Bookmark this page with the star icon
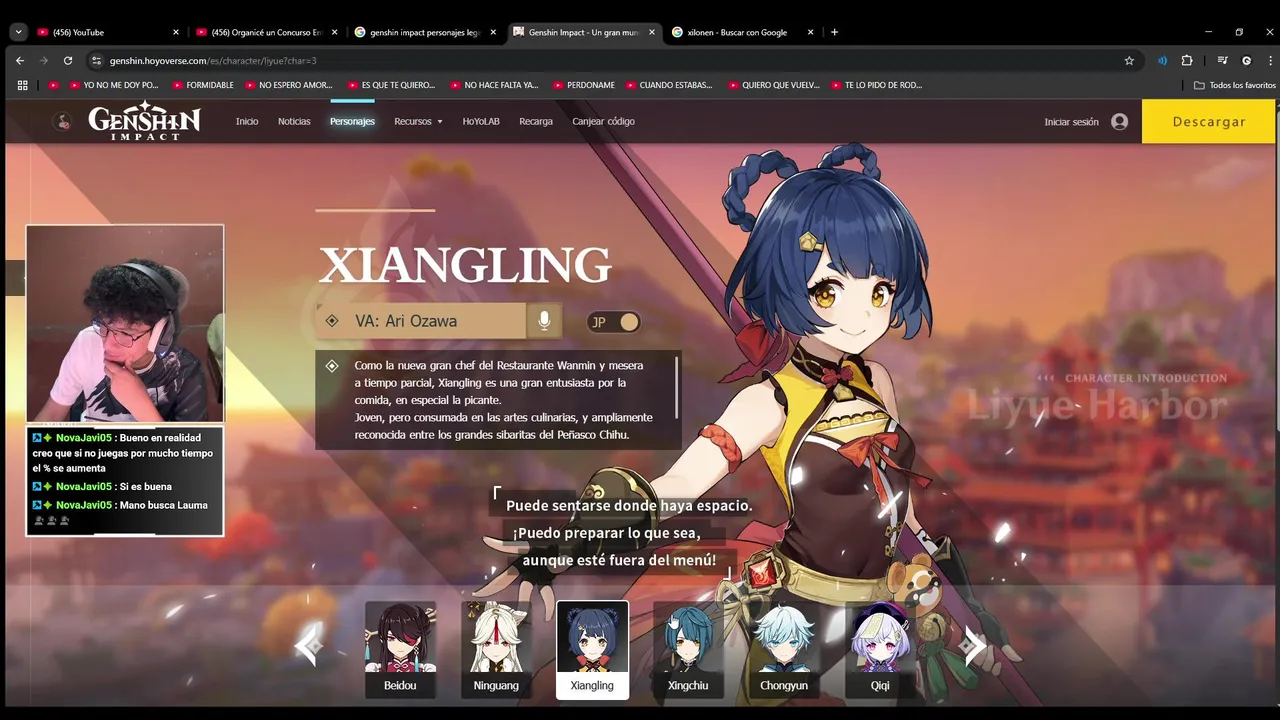 (x=1129, y=60)
